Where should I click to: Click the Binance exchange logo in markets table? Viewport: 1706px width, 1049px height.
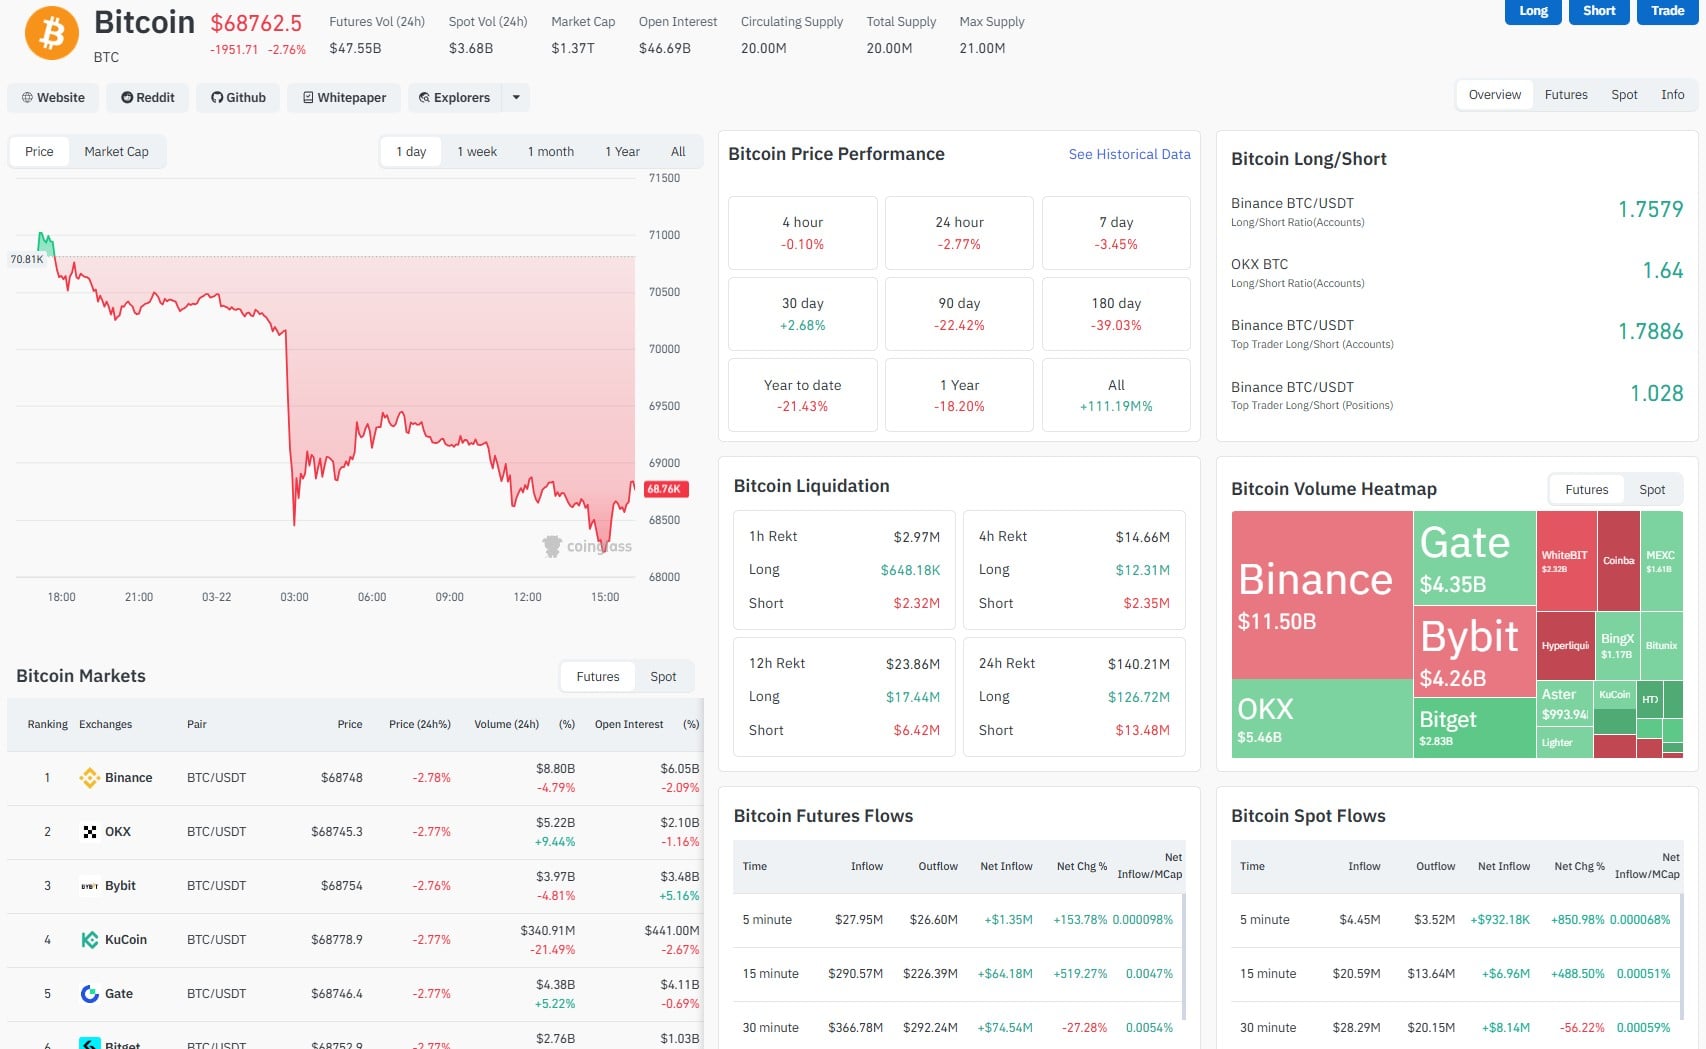(x=88, y=778)
